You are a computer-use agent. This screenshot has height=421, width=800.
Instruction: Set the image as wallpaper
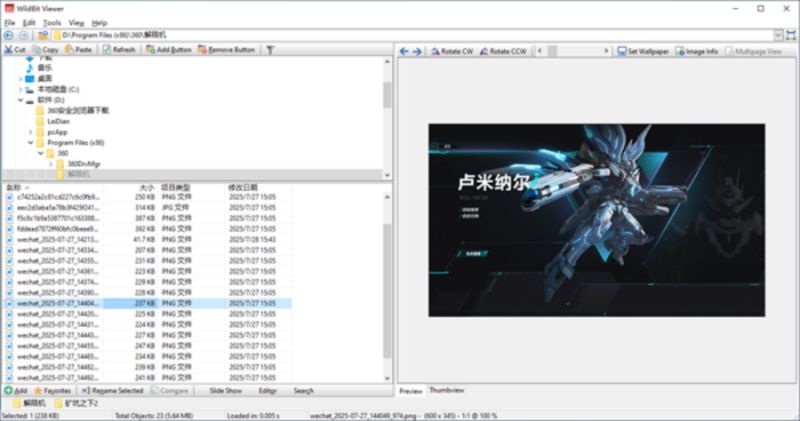pyautogui.click(x=643, y=51)
